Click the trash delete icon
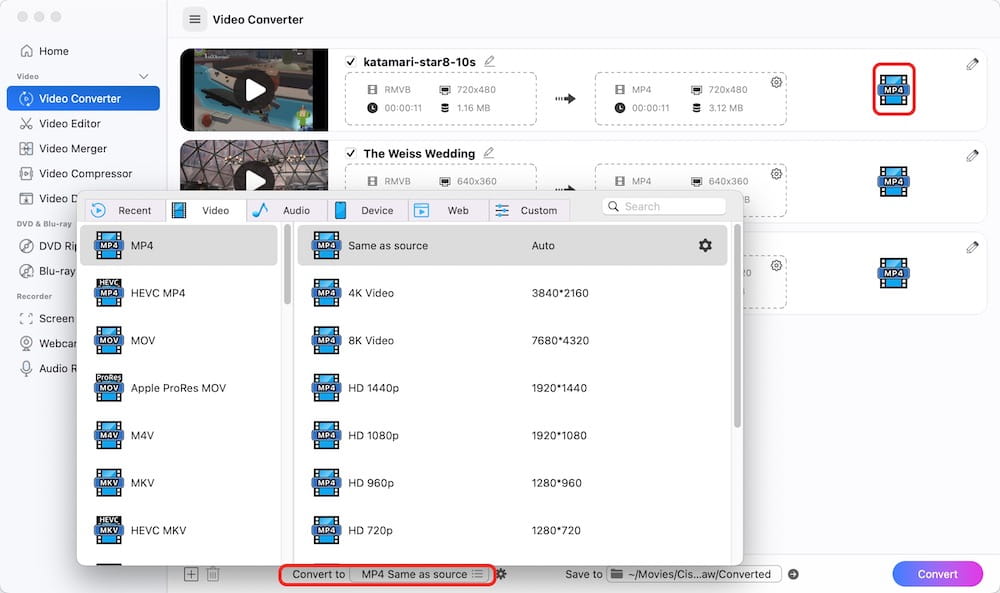The width and height of the screenshot is (1000, 593). click(x=213, y=575)
